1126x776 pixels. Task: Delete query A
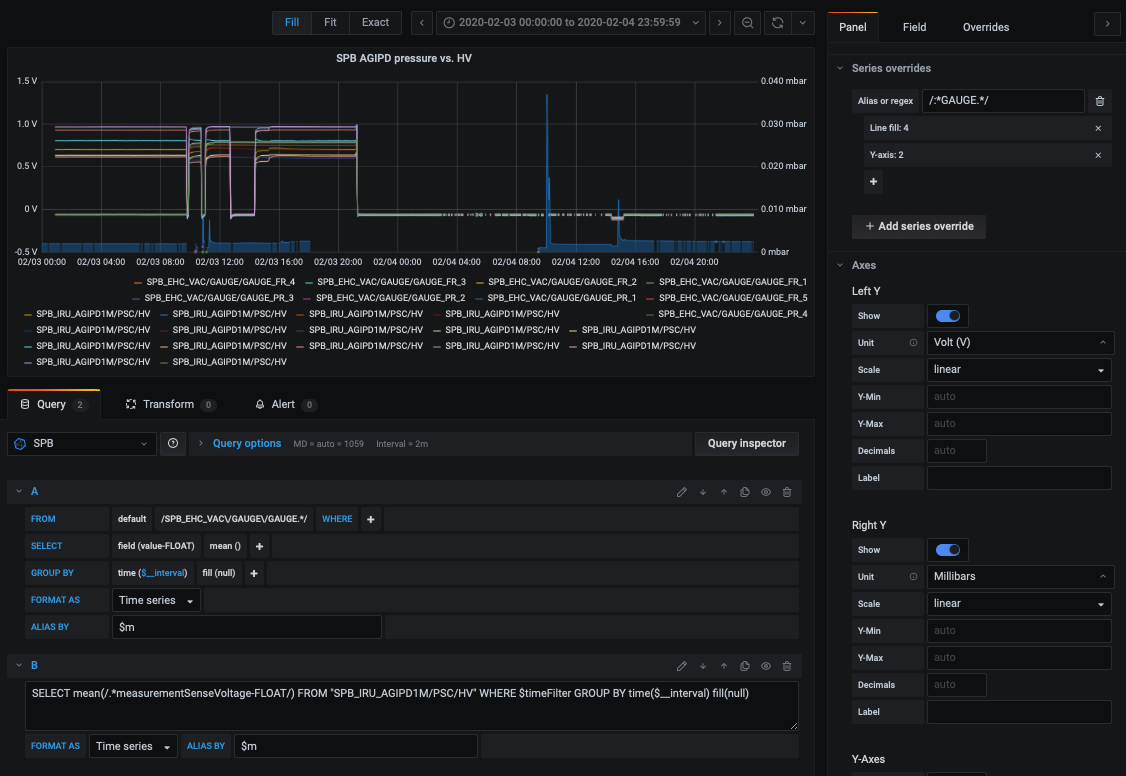[x=787, y=492]
